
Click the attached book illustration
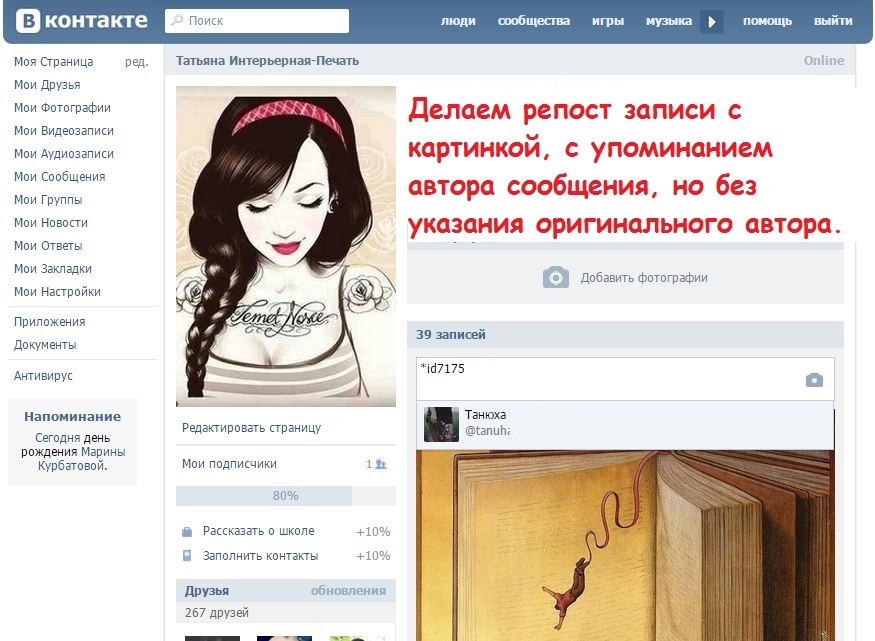(625, 546)
